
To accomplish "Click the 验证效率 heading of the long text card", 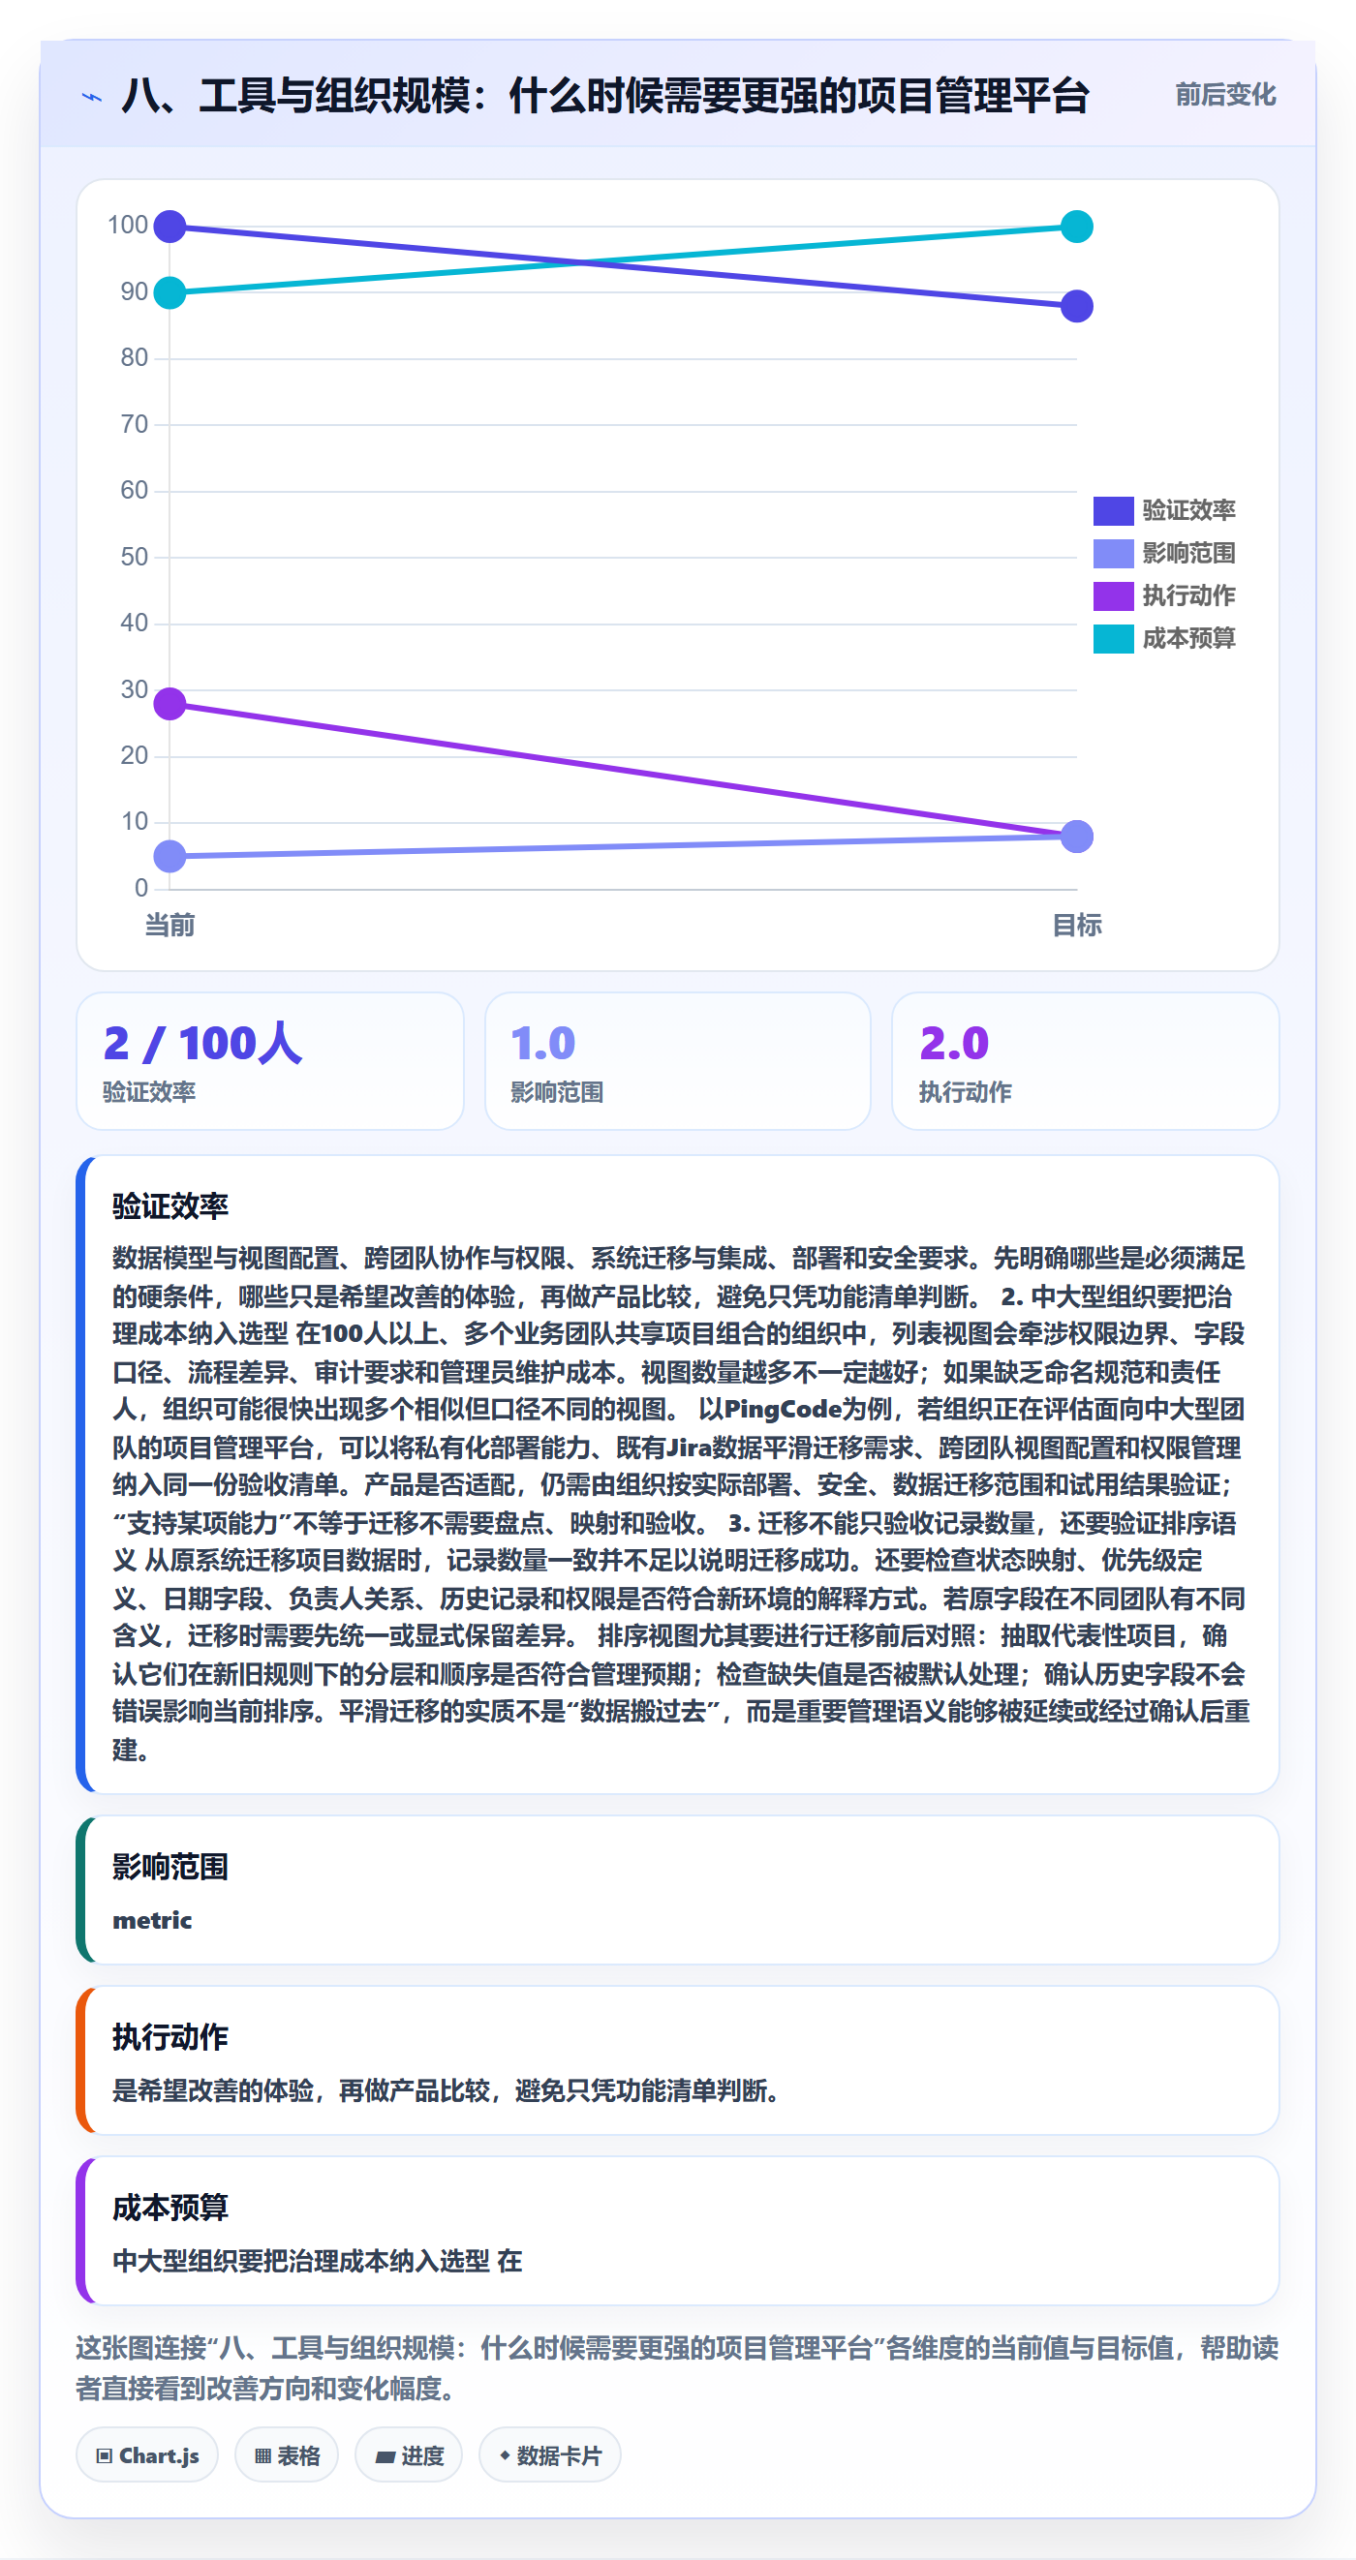I will (170, 1206).
